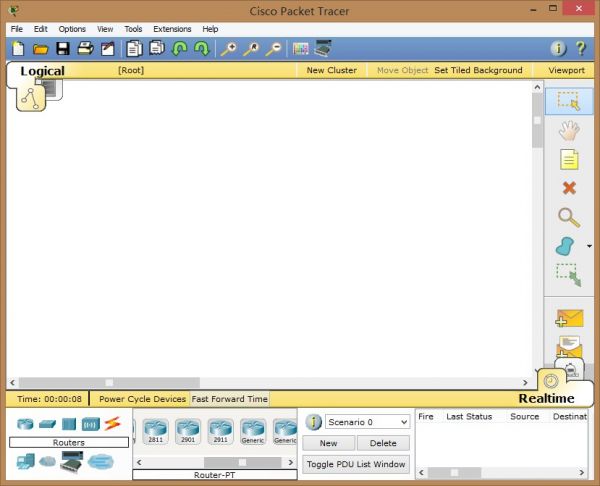
Task: Open a file with folder icon
Action: click(x=41, y=49)
